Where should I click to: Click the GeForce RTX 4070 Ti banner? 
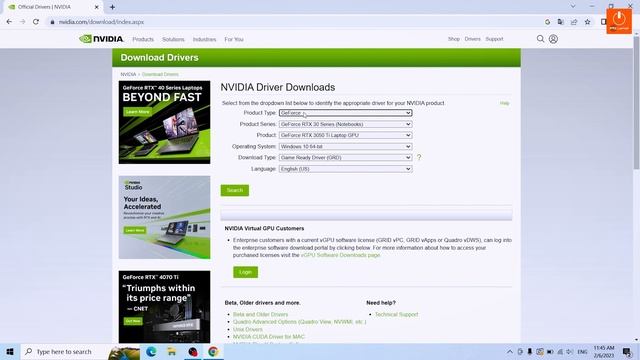[x=164, y=307]
